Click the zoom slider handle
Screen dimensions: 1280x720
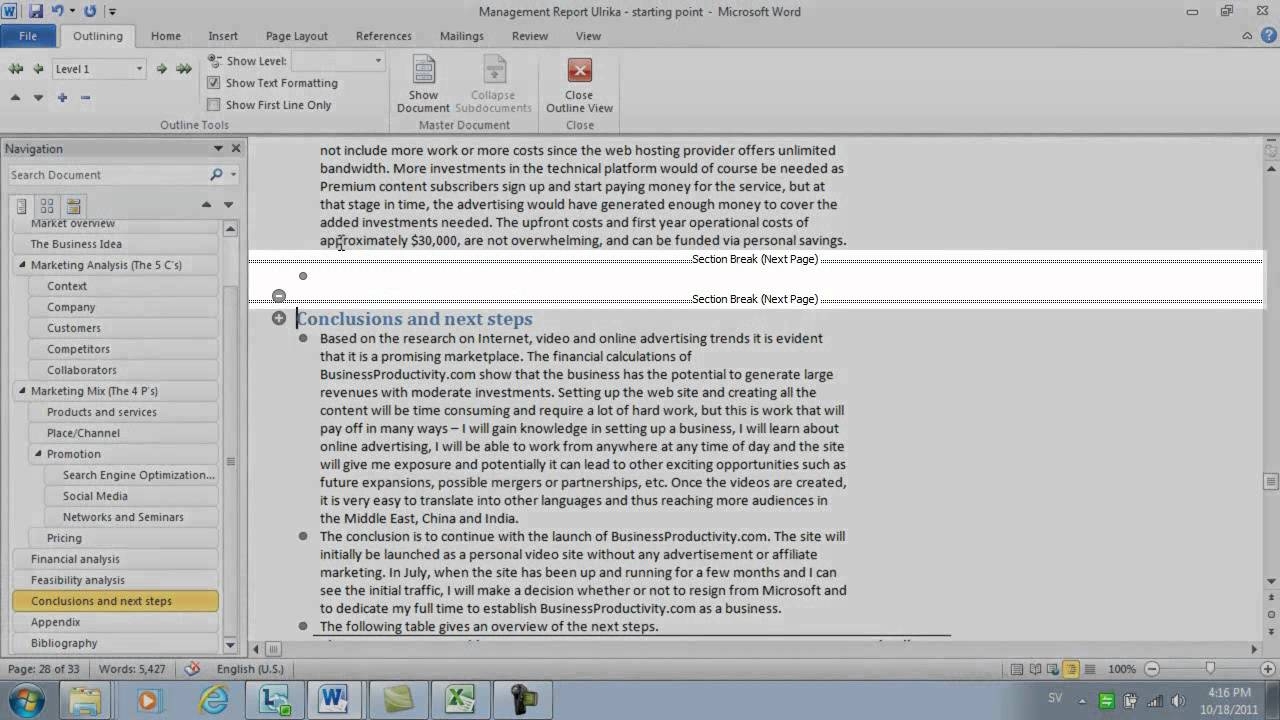point(1210,669)
